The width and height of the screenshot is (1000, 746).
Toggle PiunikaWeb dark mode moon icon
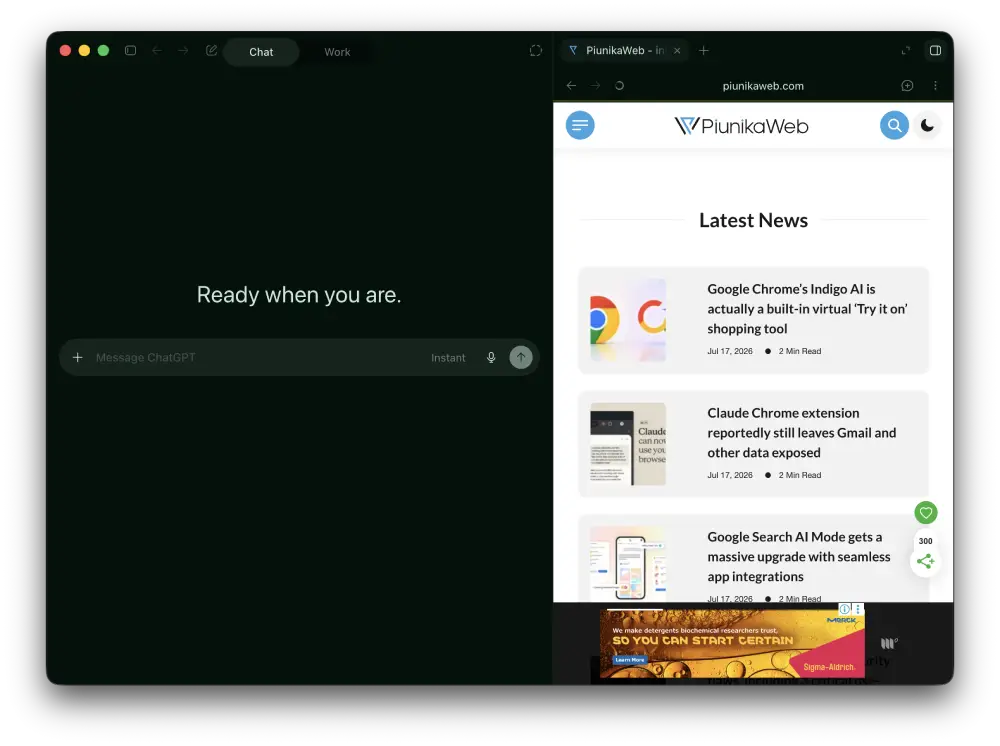point(927,125)
